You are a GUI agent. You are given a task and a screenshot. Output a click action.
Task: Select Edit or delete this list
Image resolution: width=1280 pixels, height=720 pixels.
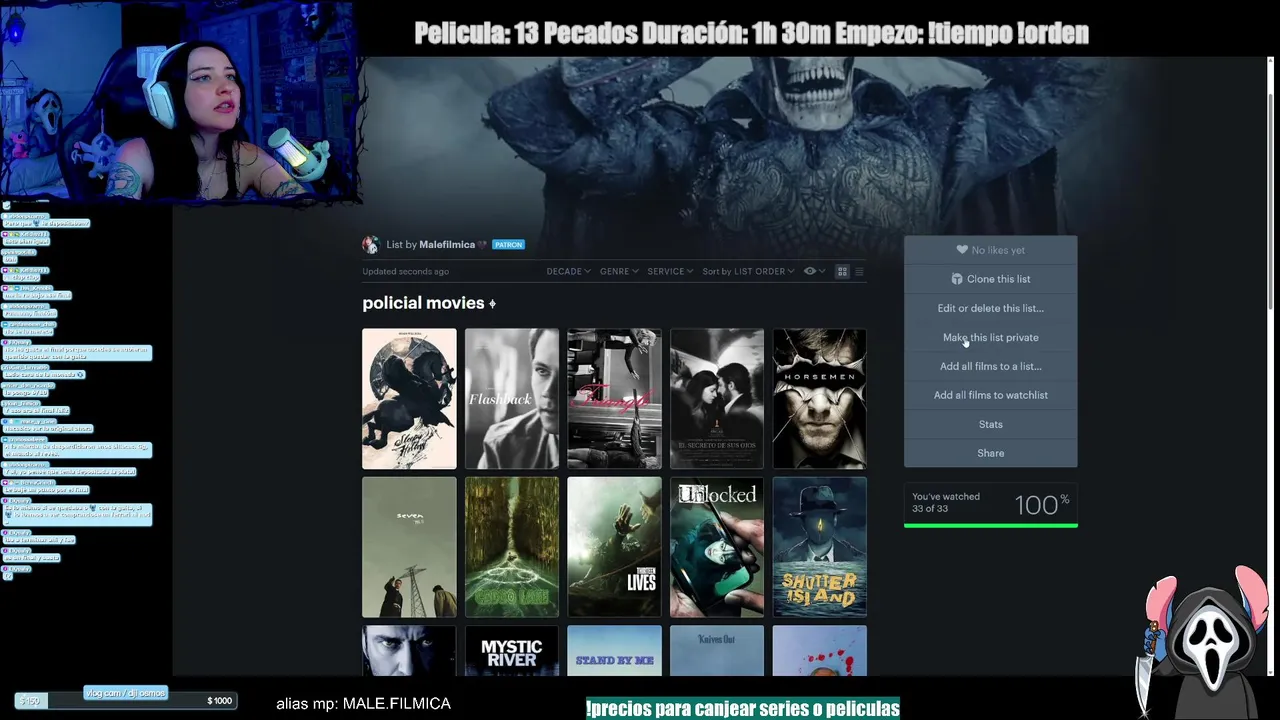coord(991,308)
